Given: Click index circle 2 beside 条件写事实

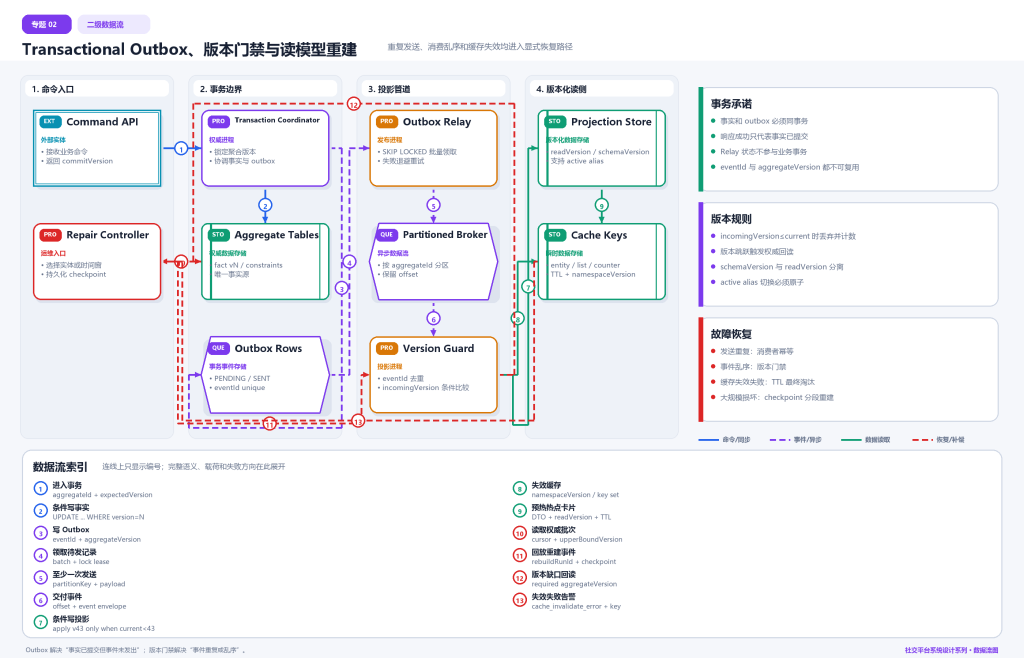Looking at the screenshot, I should (40, 510).
